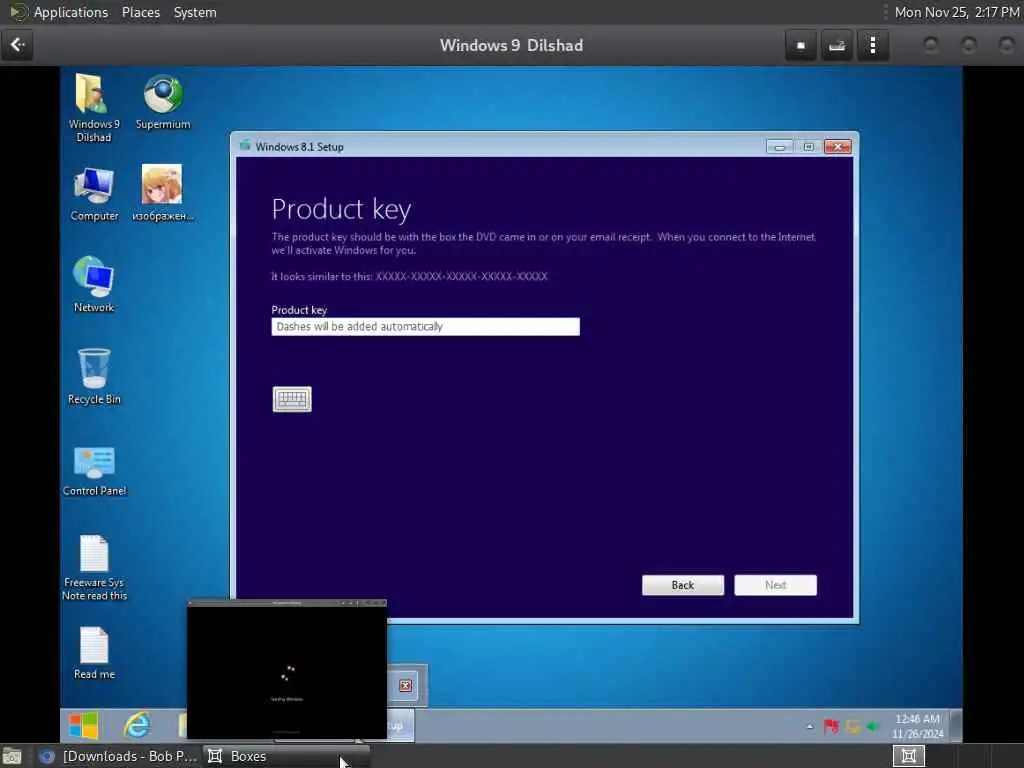Click the red flag Action Center tray icon

(x=831, y=726)
